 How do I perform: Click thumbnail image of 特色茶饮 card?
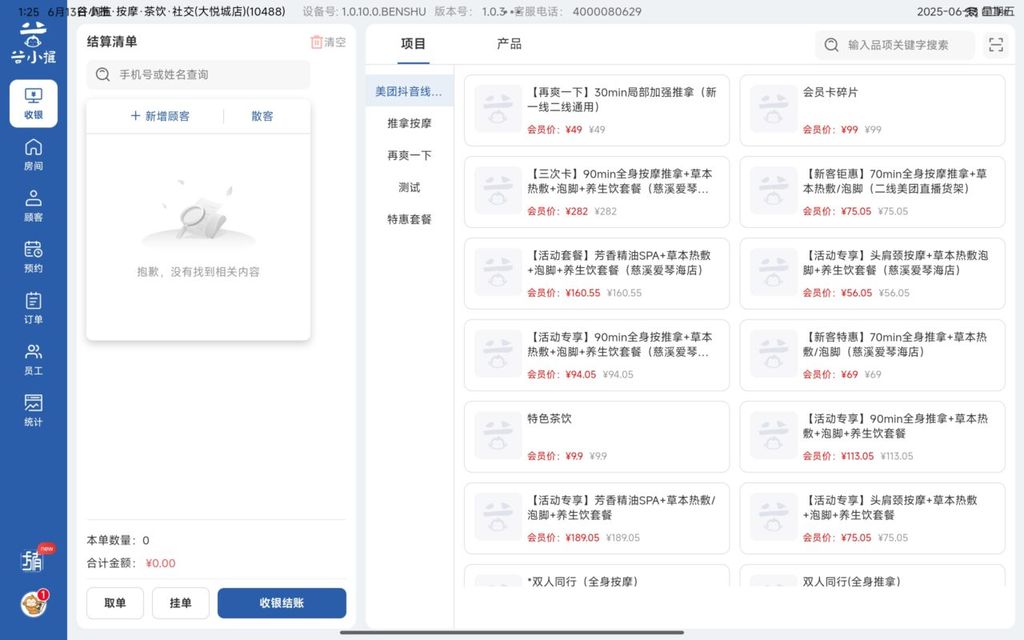tap(498, 436)
